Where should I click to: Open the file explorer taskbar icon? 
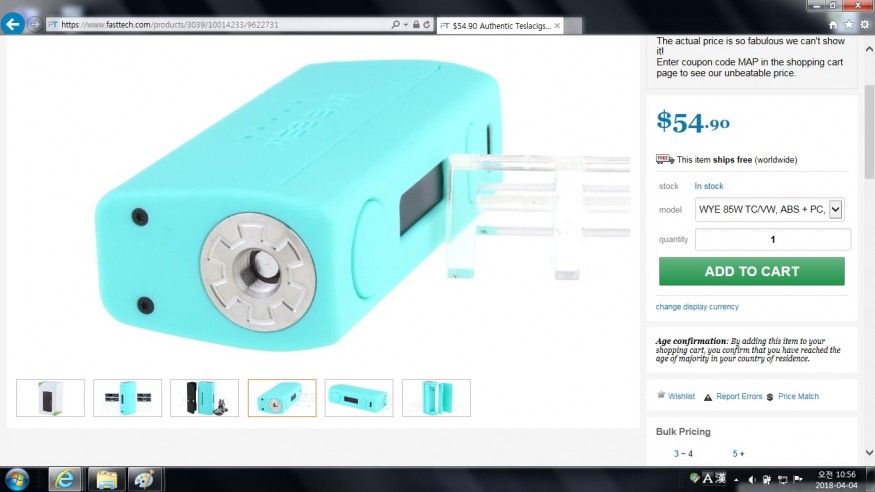click(x=106, y=479)
